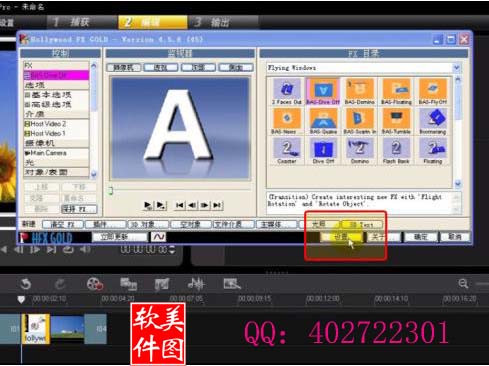Pick the Flash Back effect icon

(396, 151)
